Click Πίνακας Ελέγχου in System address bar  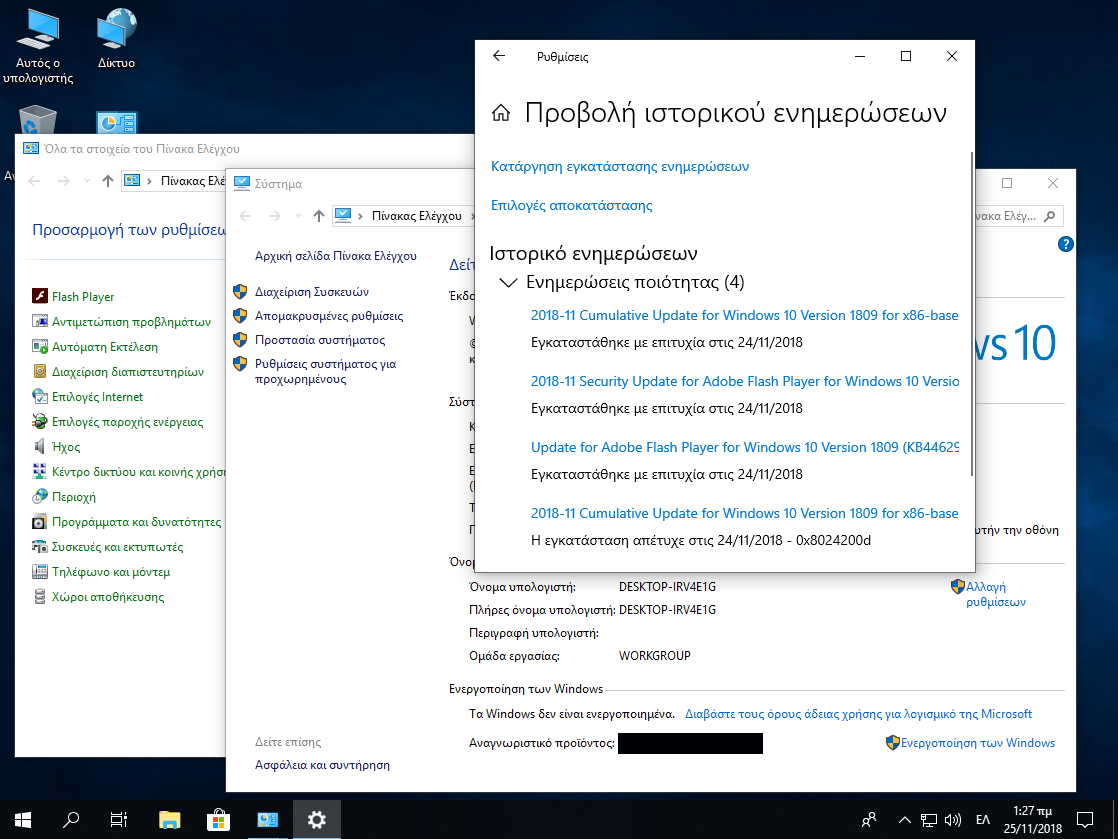416,216
